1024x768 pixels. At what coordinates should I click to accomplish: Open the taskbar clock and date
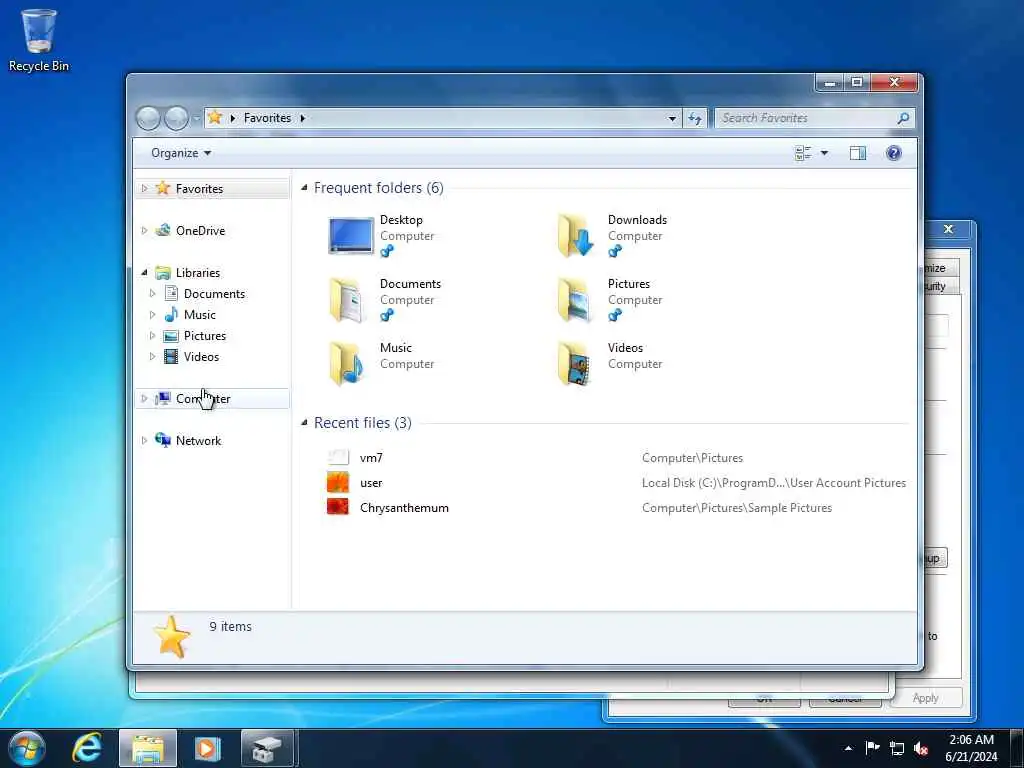click(971, 748)
